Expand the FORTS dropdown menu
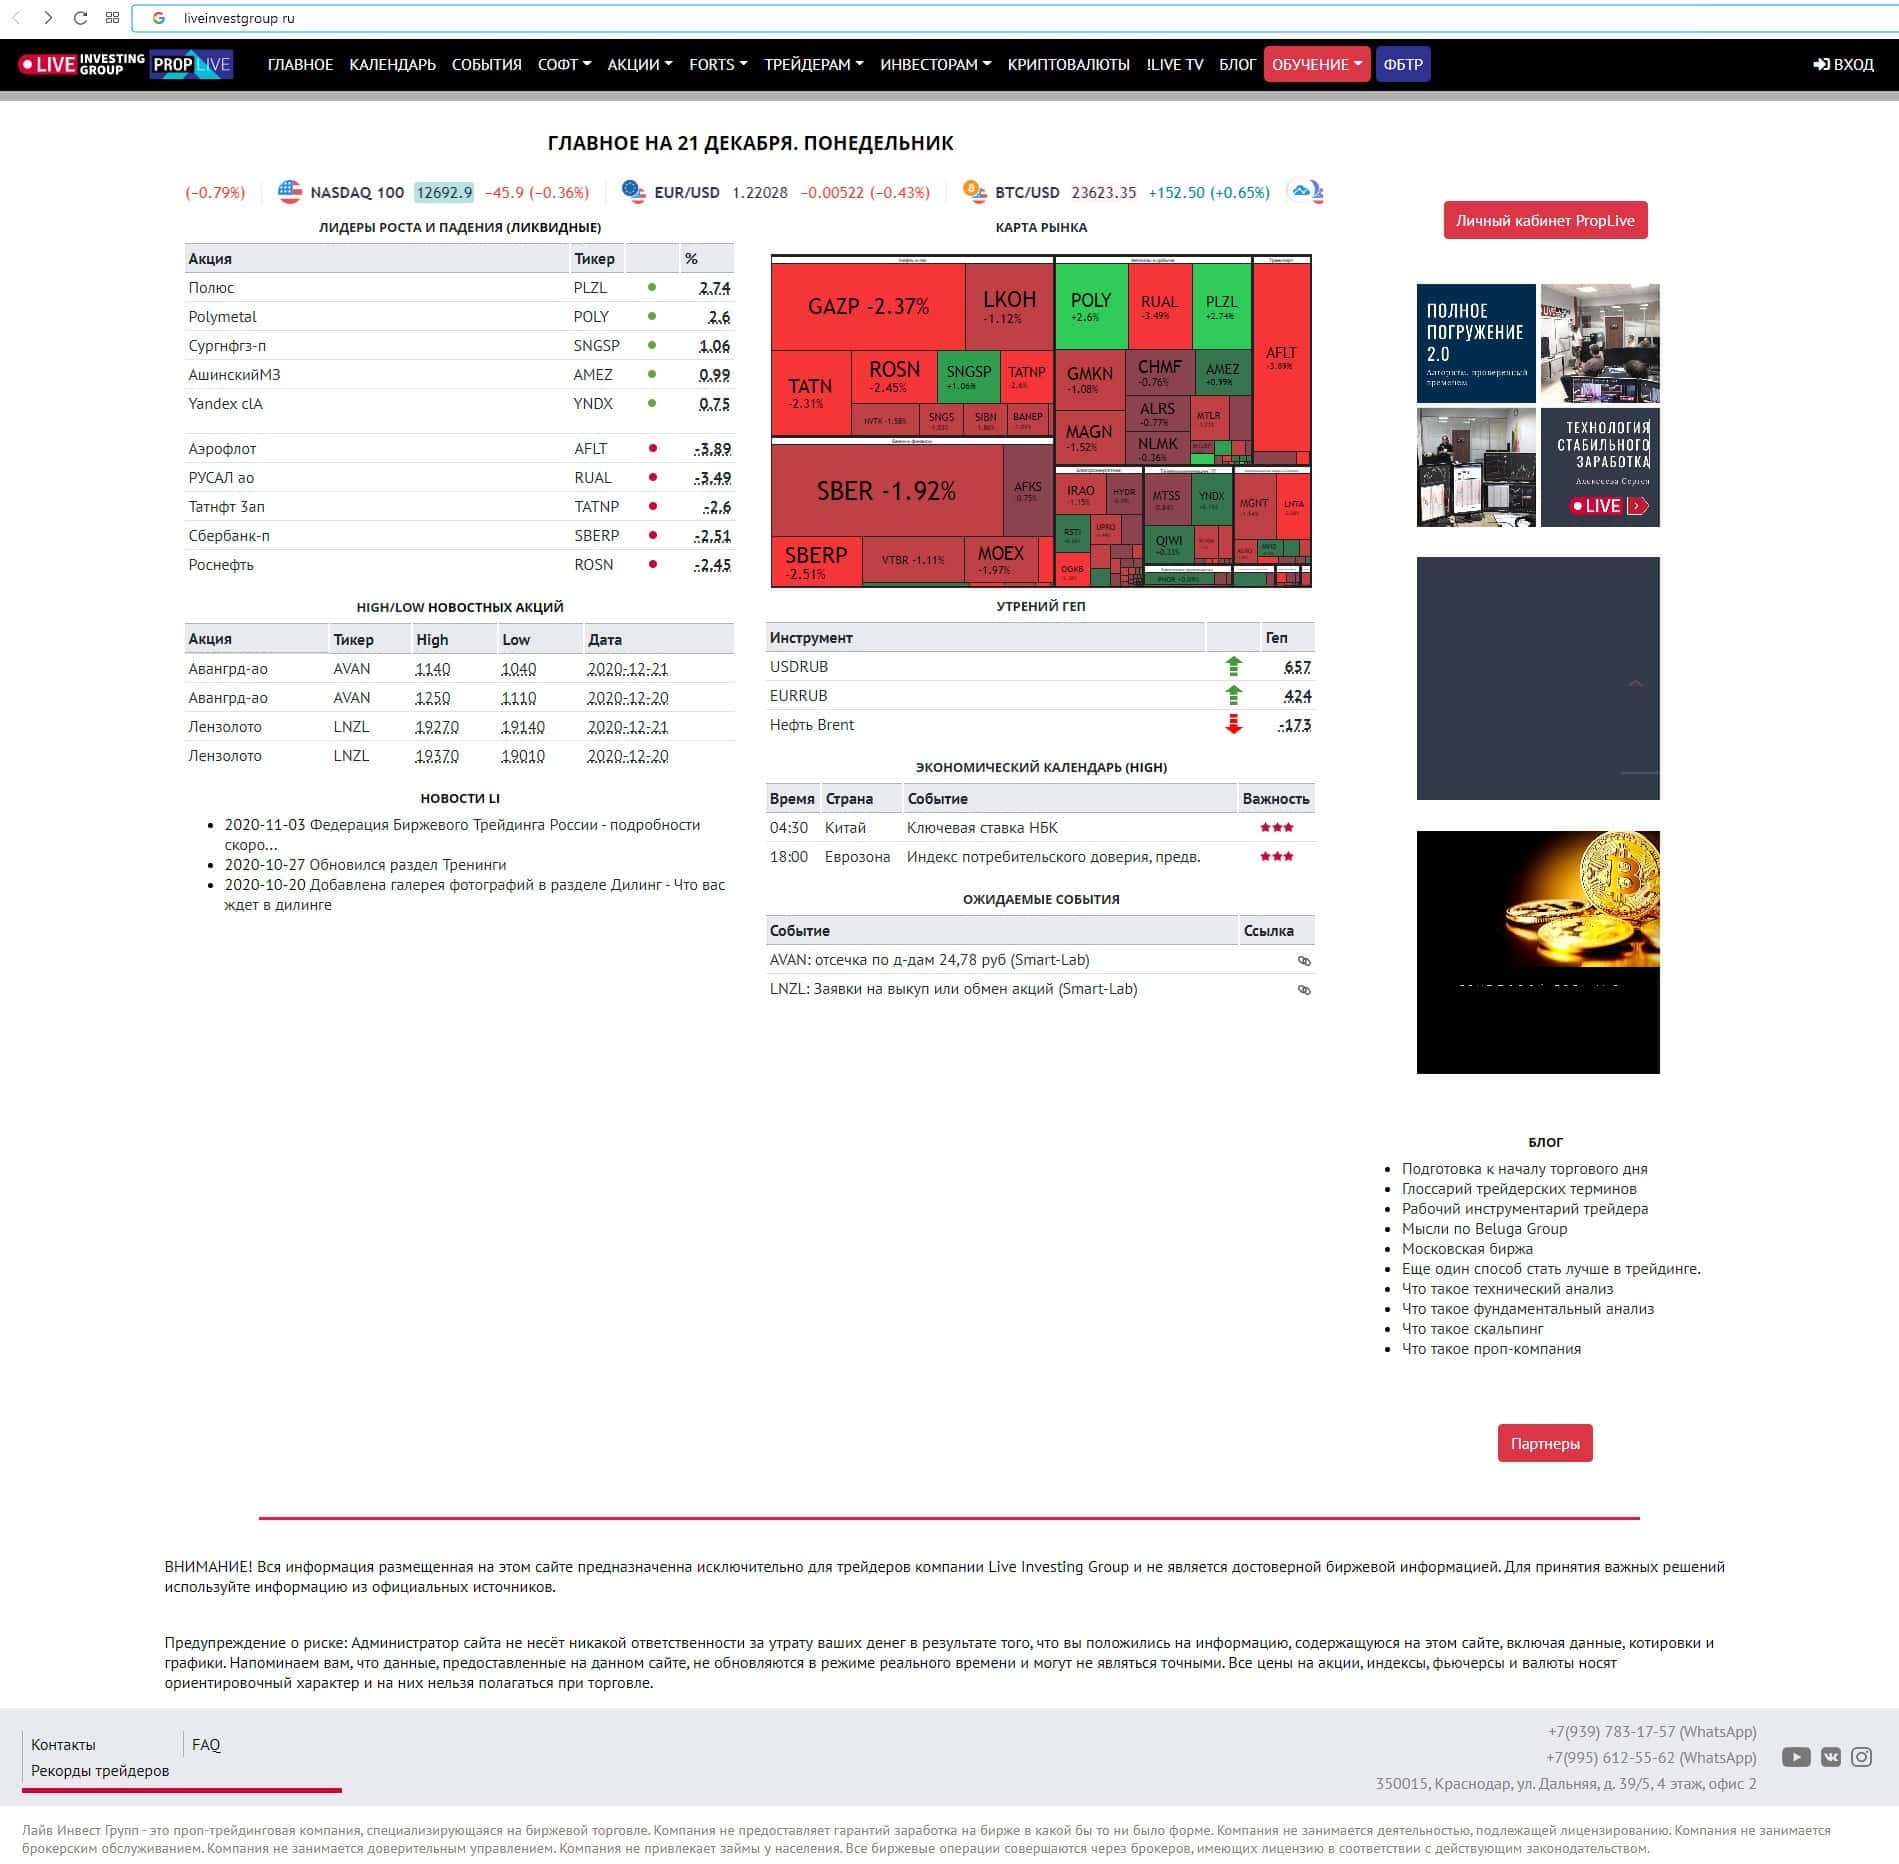Image resolution: width=1899 pixels, height=1864 pixels. pyautogui.click(x=718, y=64)
